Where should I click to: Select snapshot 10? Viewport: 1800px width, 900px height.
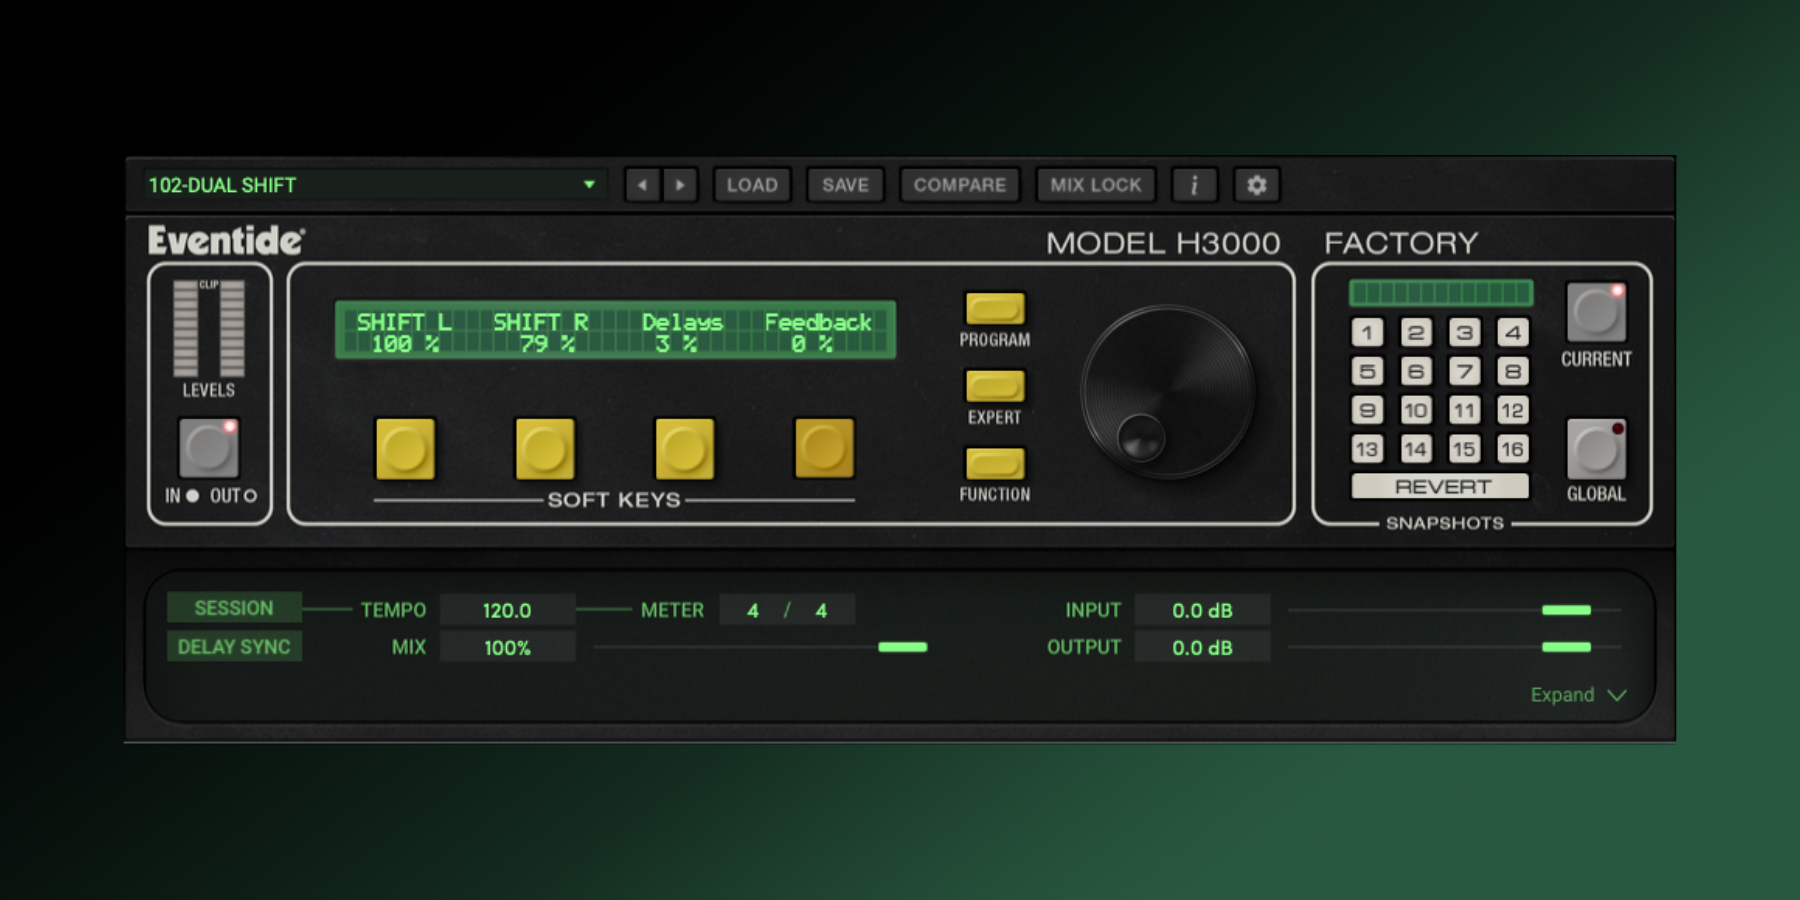(x=1415, y=410)
